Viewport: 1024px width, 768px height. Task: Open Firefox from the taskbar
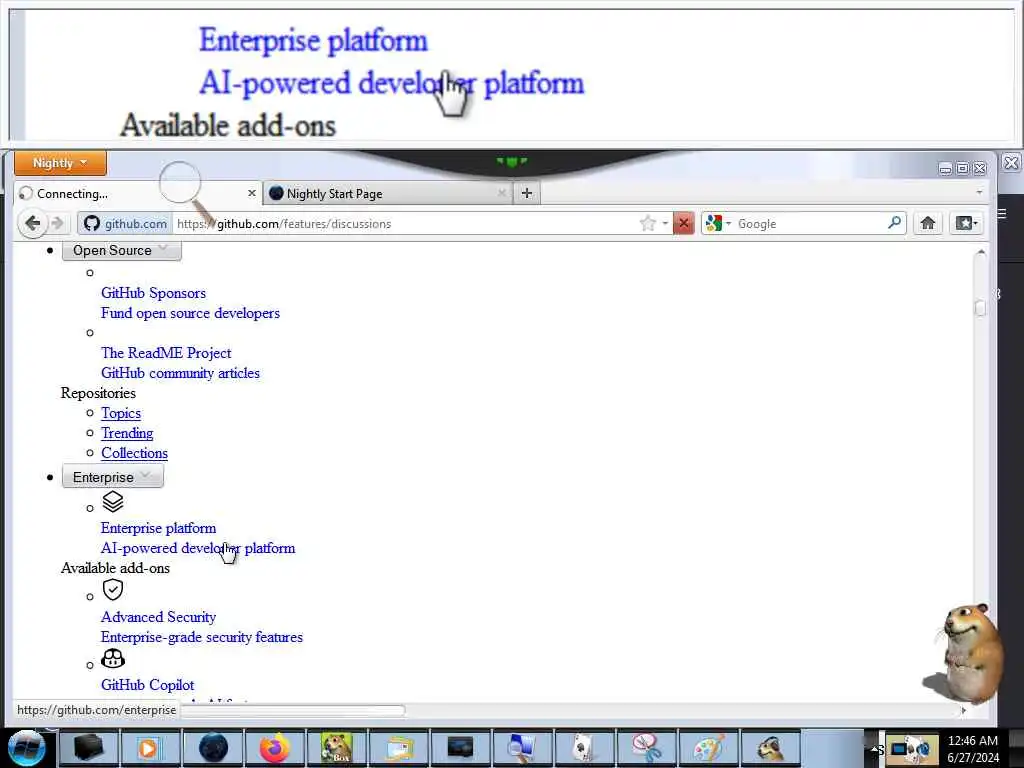[274, 748]
